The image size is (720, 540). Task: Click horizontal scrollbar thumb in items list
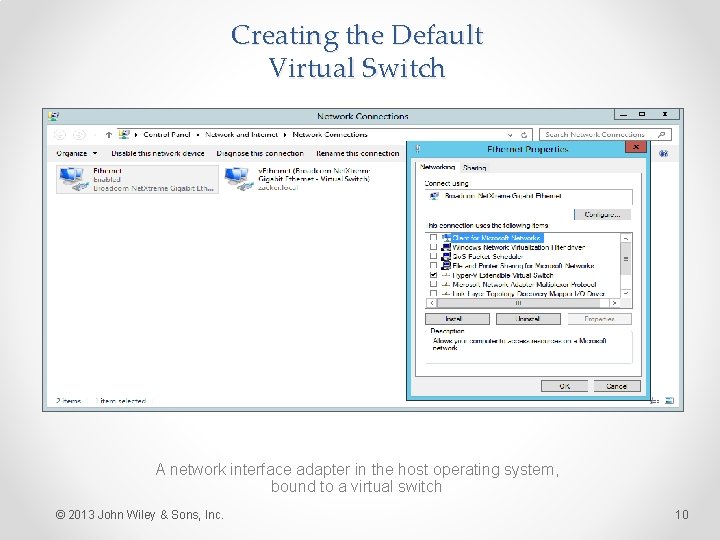tap(518, 303)
